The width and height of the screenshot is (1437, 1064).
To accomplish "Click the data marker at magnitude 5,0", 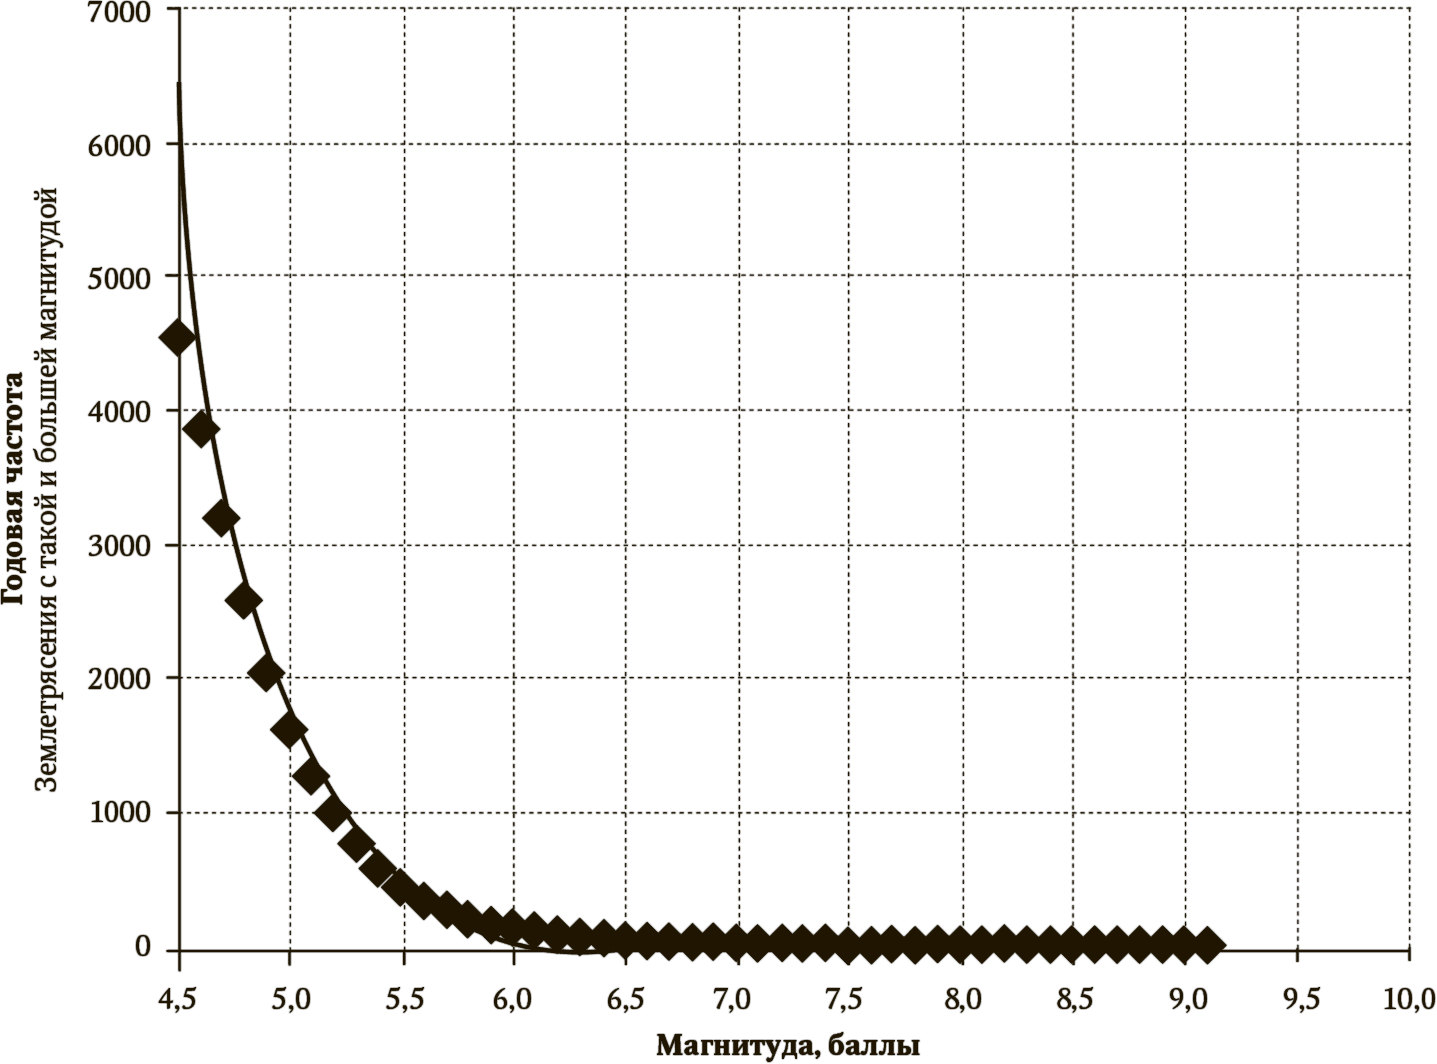I will tap(289, 730).
